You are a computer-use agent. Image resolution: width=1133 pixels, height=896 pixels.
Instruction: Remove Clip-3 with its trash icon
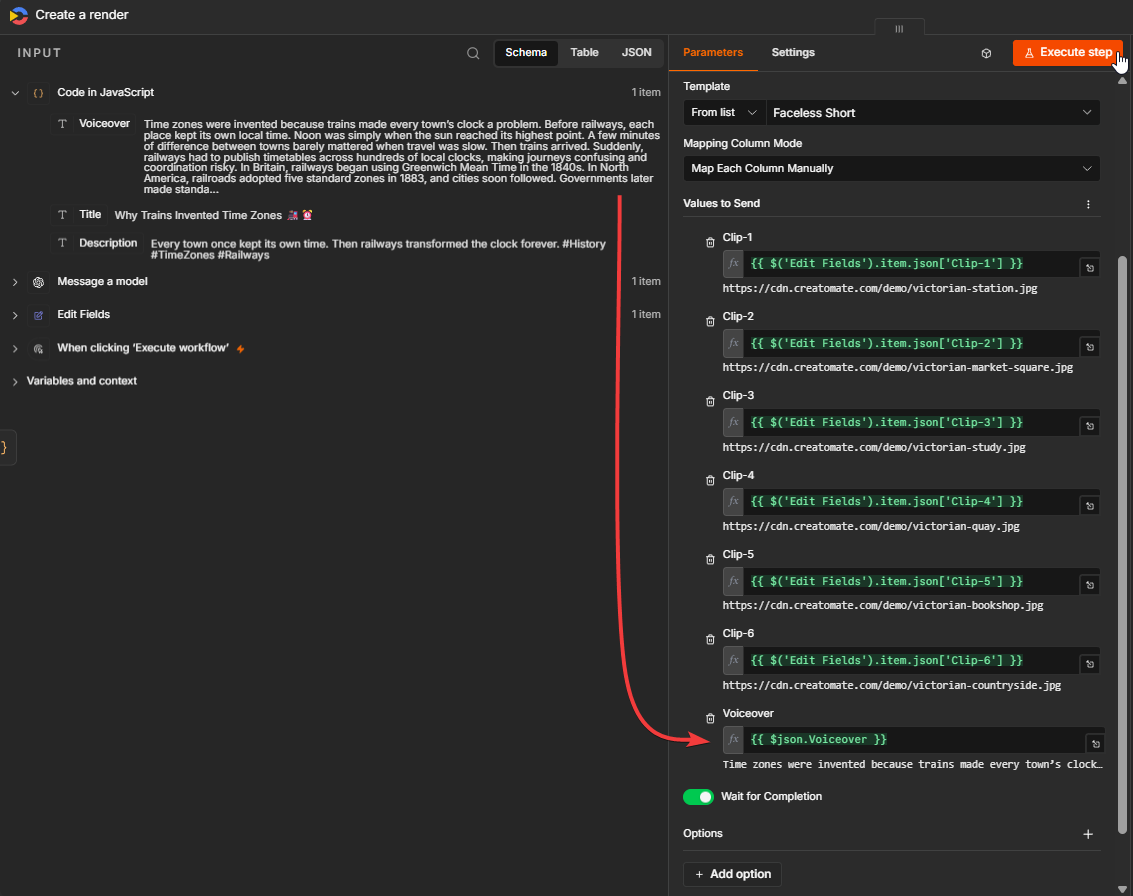(710, 401)
